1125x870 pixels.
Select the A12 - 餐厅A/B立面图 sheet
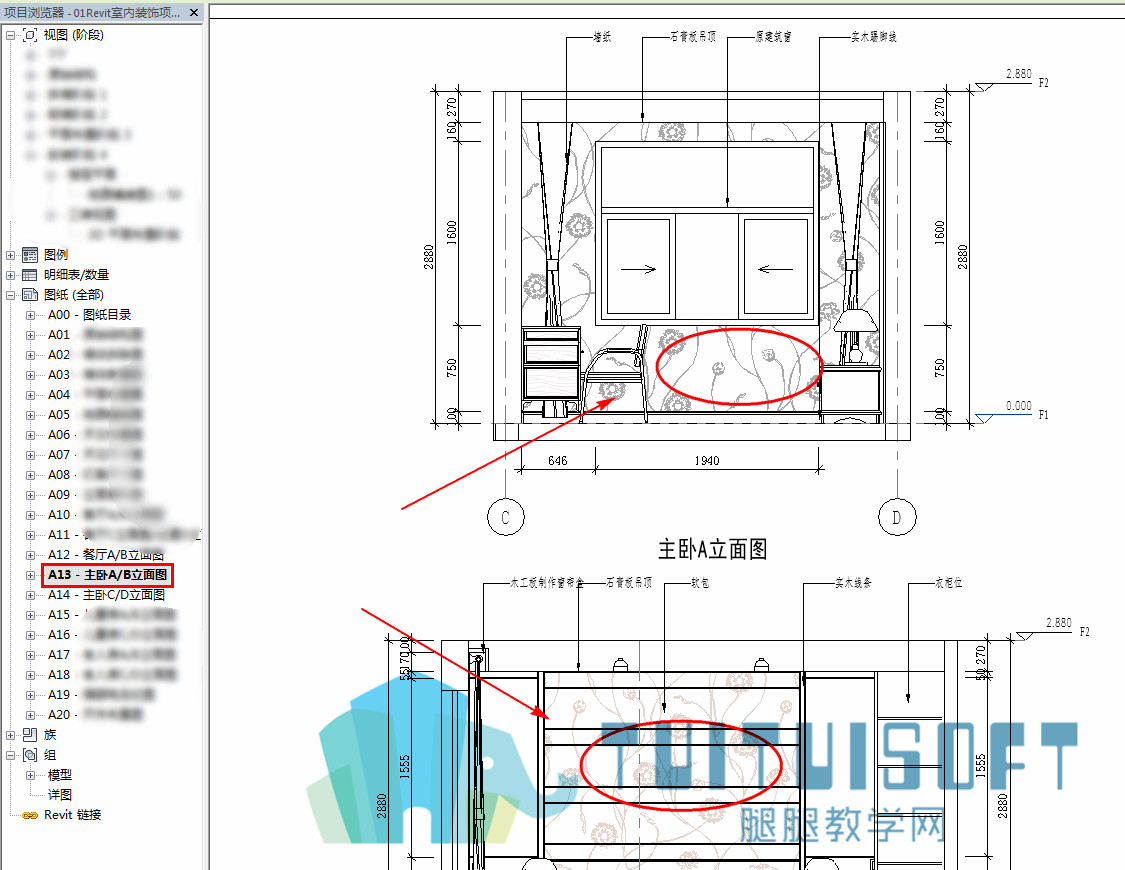[x=105, y=554]
